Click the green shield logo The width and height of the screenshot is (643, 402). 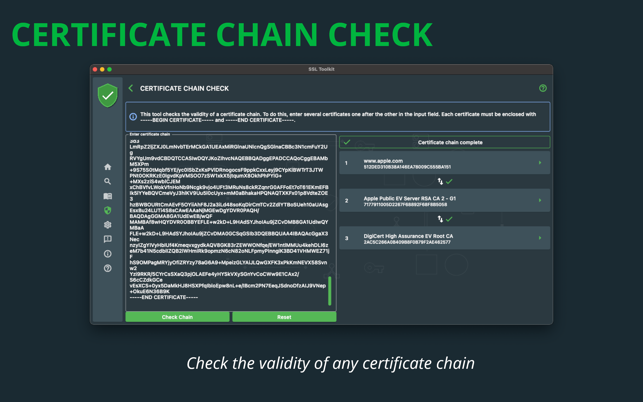107,95
